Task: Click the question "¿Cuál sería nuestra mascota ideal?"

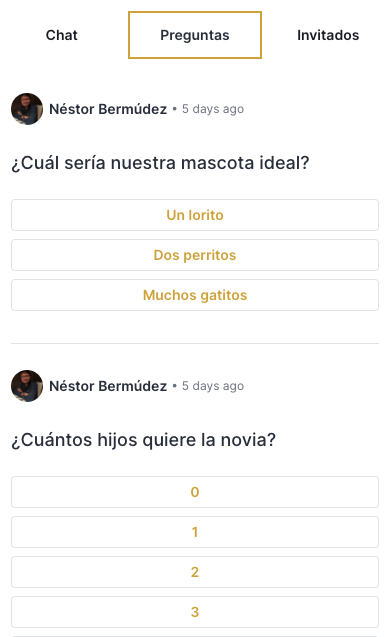Action: click(x=160, y=163)
